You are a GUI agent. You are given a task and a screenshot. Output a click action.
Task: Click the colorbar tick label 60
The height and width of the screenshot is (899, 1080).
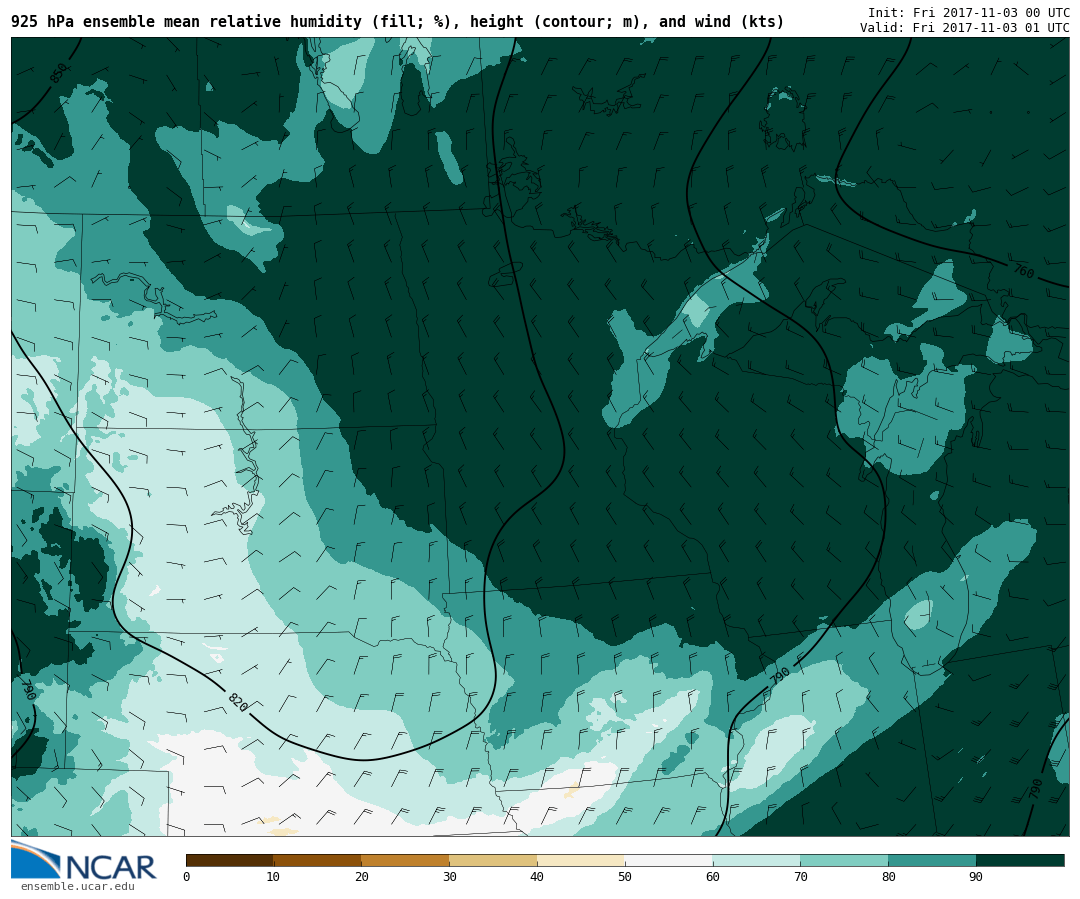[713, 877]
